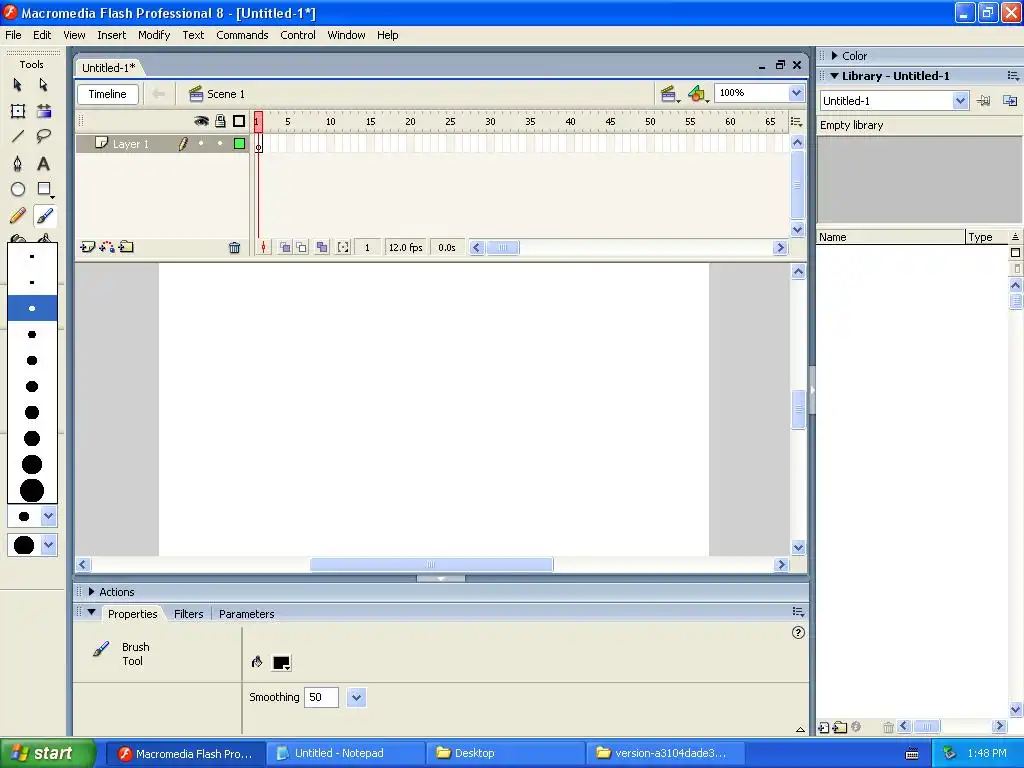Open the zoom 100% dropdown
Screen dimensions: 1024x768
[796, 93]
